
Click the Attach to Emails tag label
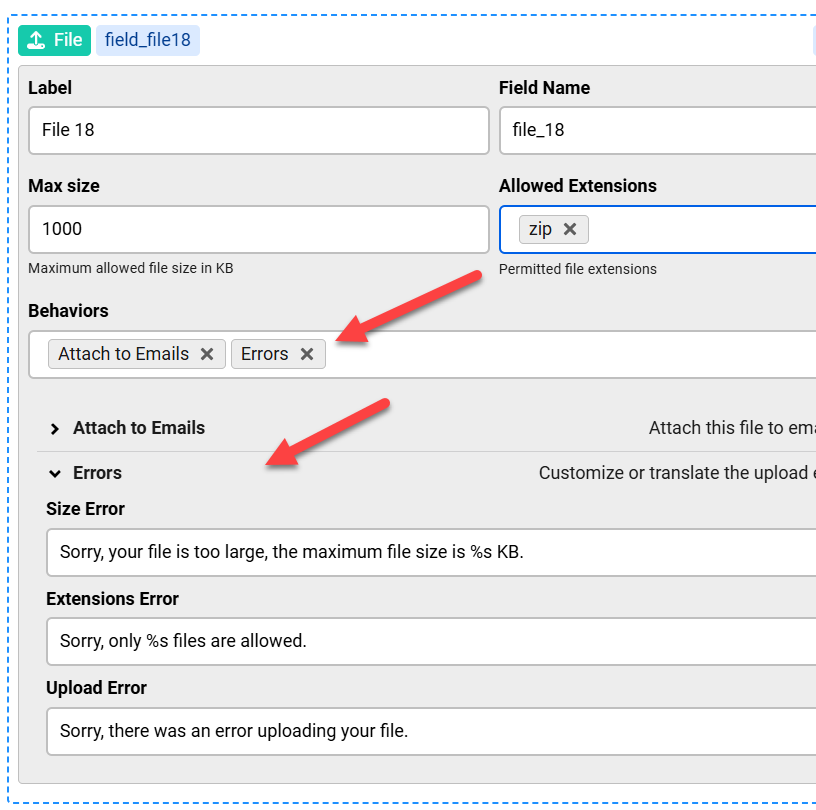click(123, 354)
